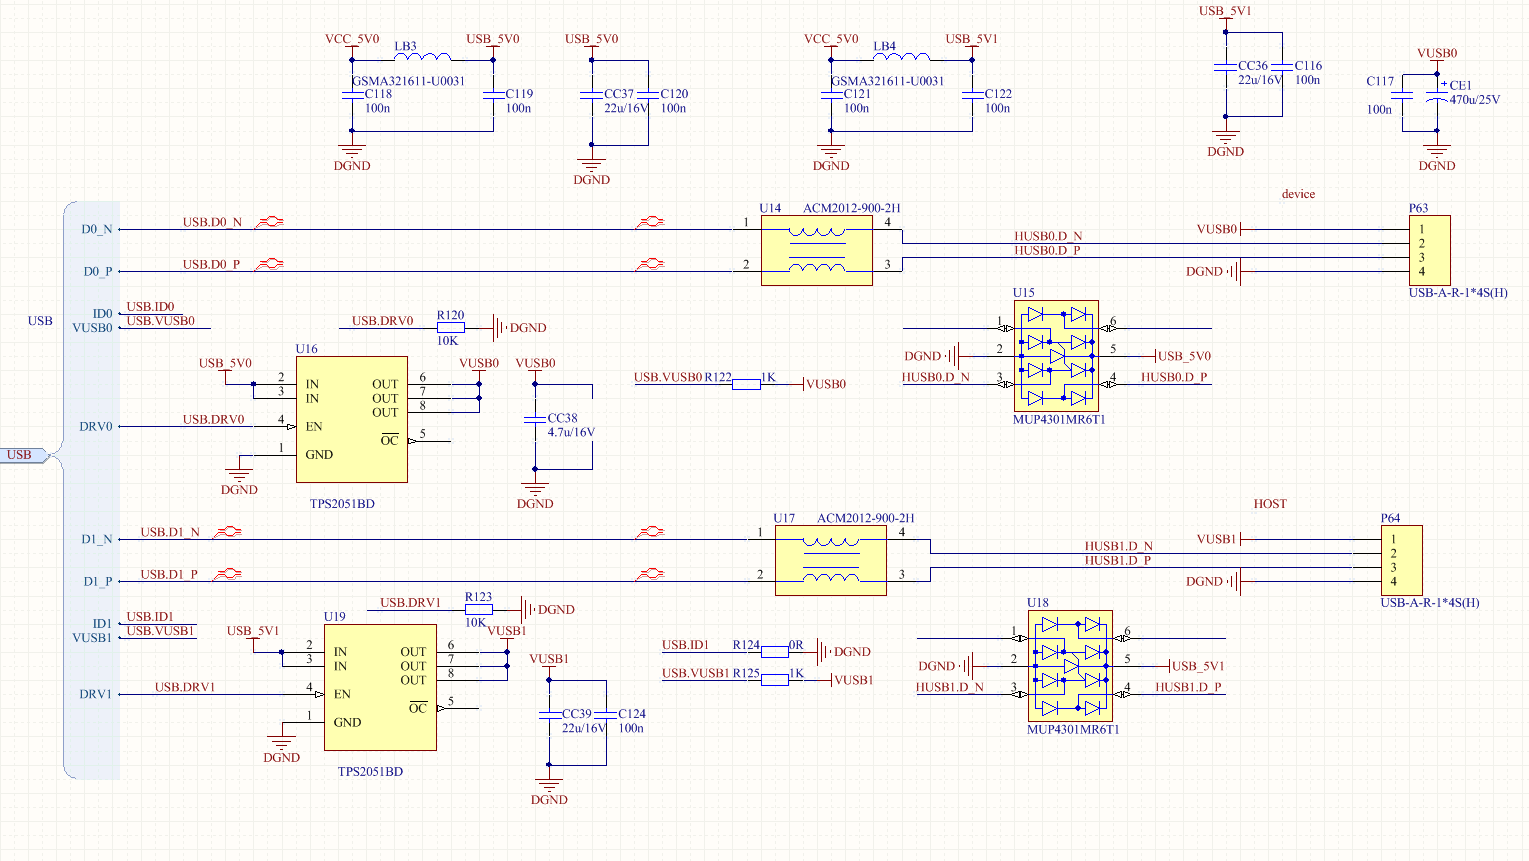This screenshot has width=1529, height=861.
Task: Click the USB.D0_N net label
Action: pyautogui.click(x=212, y=222)
